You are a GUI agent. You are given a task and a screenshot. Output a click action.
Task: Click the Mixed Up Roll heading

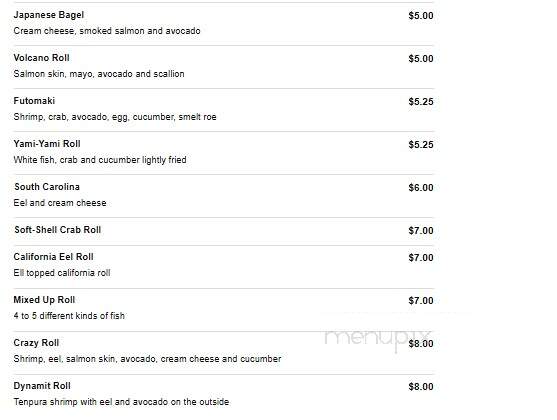(x=44, y=300)
